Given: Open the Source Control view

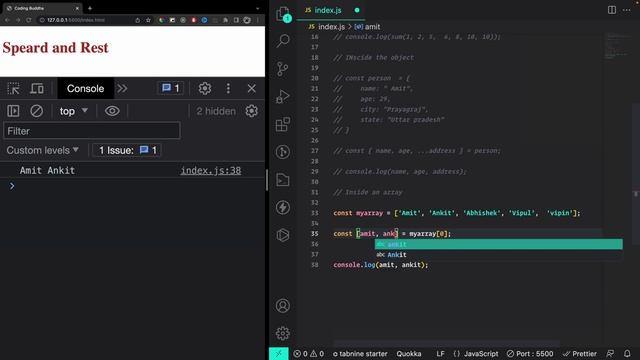Looking at the screenshot, I should [282, 69].
